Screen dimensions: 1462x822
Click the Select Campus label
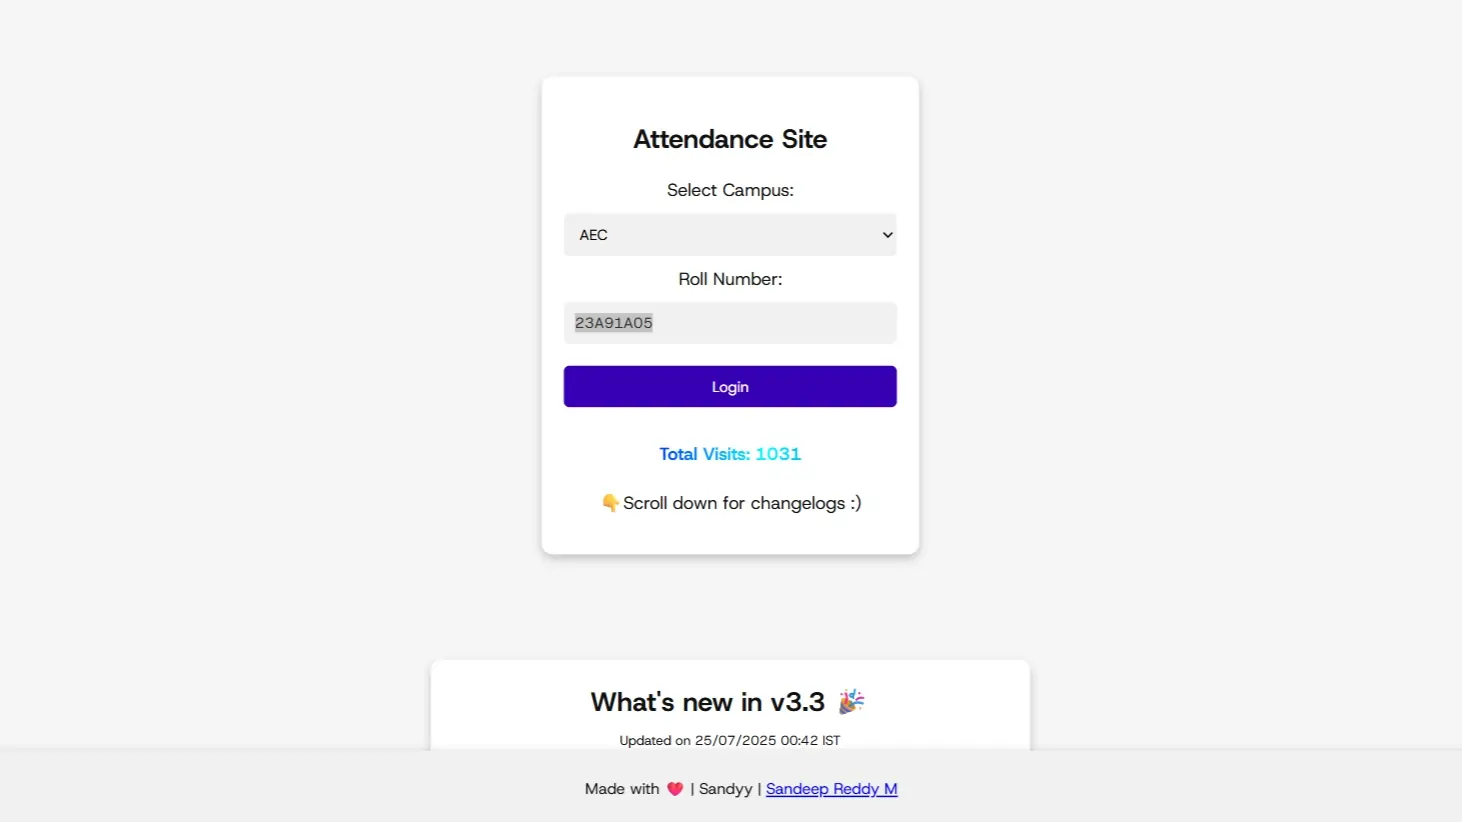pos(730,190)
